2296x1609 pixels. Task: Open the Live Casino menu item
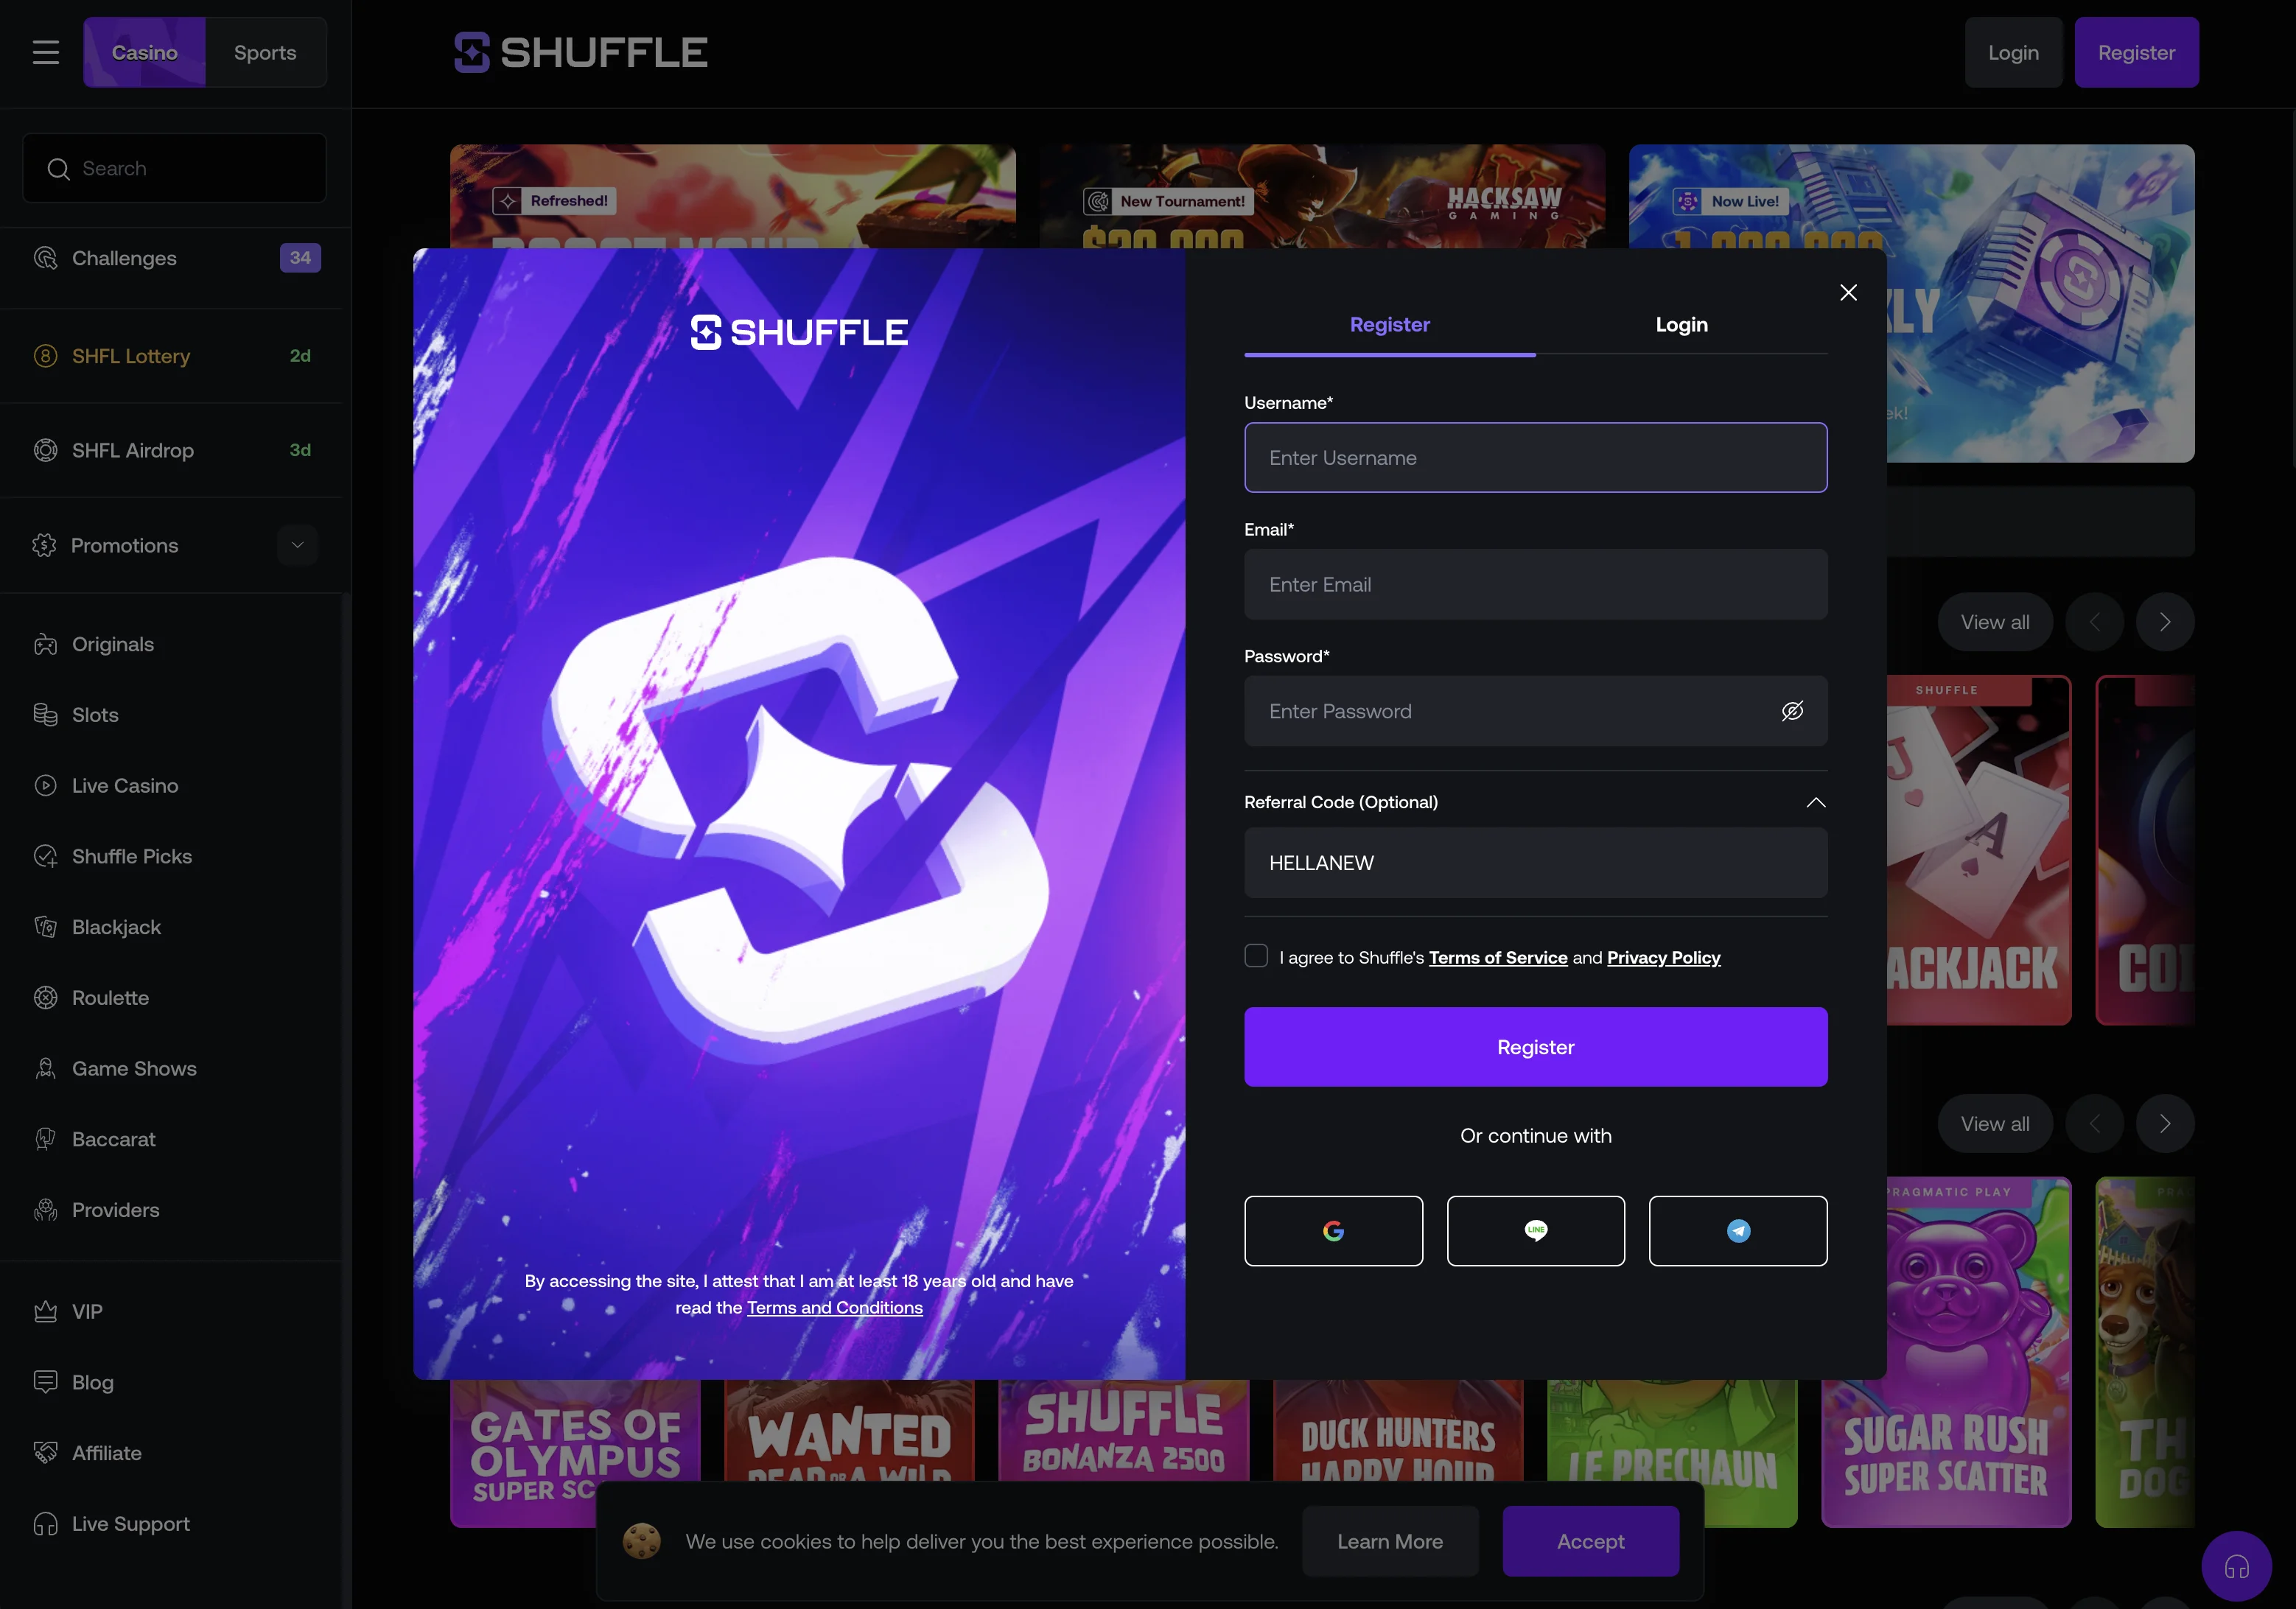point(170,786)
